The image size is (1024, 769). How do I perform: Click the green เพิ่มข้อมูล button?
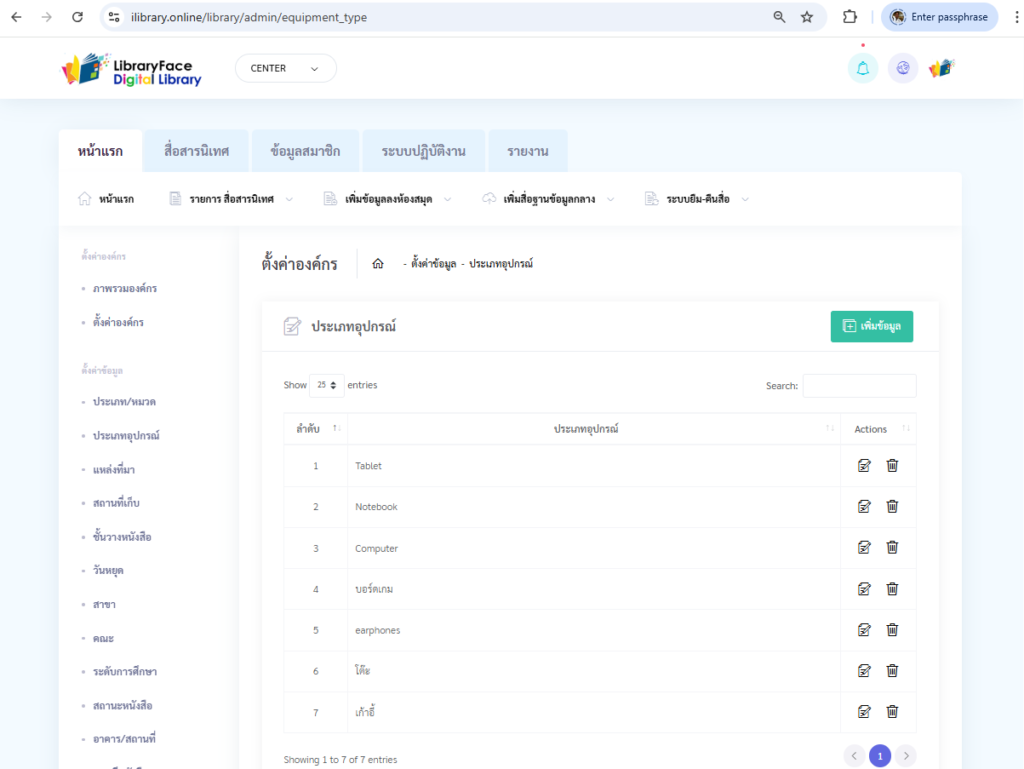(x=871, y=326)
